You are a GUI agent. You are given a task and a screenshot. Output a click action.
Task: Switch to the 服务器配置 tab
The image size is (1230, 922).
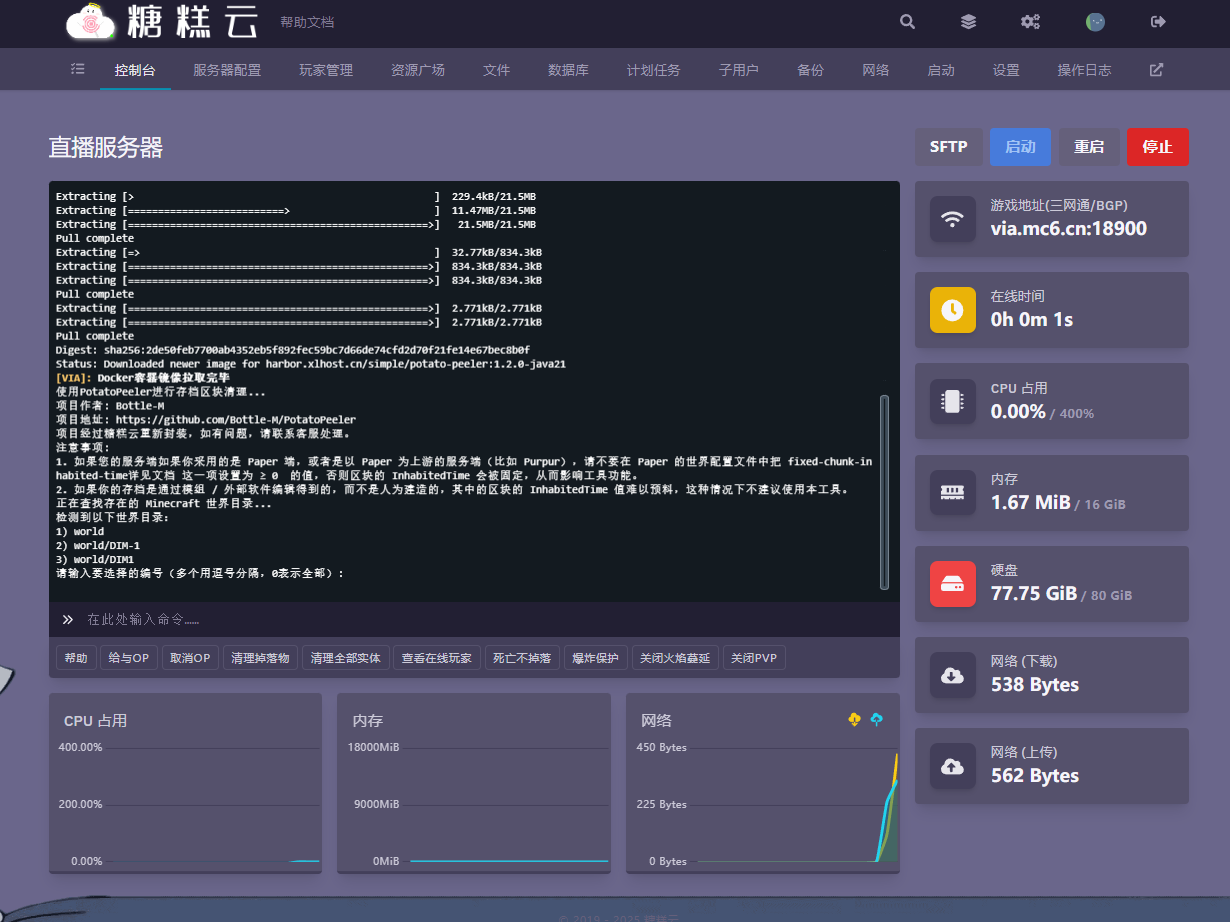click(227, 70)
